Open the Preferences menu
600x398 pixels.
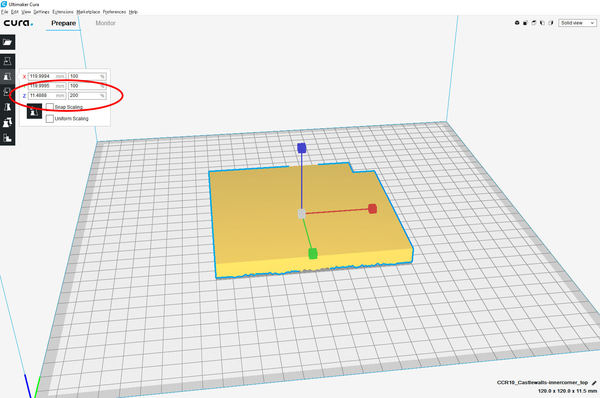pyautogui.click(x=114, y=12)
